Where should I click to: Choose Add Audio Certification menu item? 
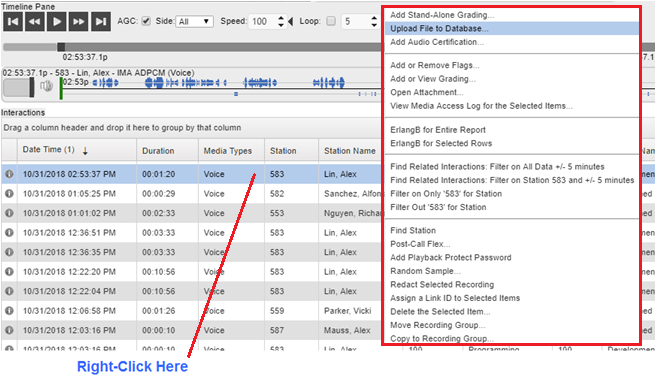512,42
